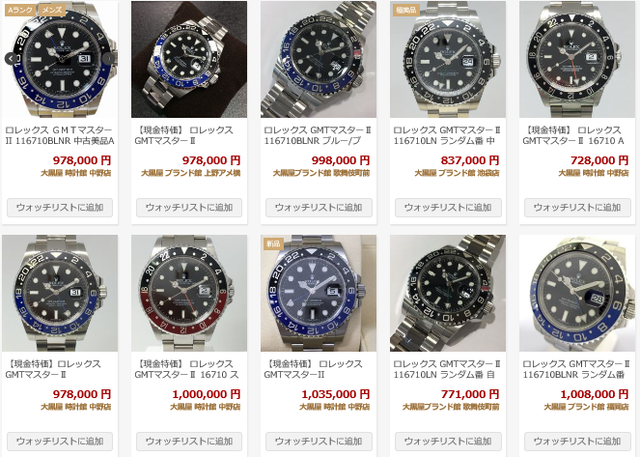Image resolution: width=640 pixels, height=457 pixels.
Task: Open 大黒屋 ブランド館 池袋店 store link
Action: tap(457, 173)
